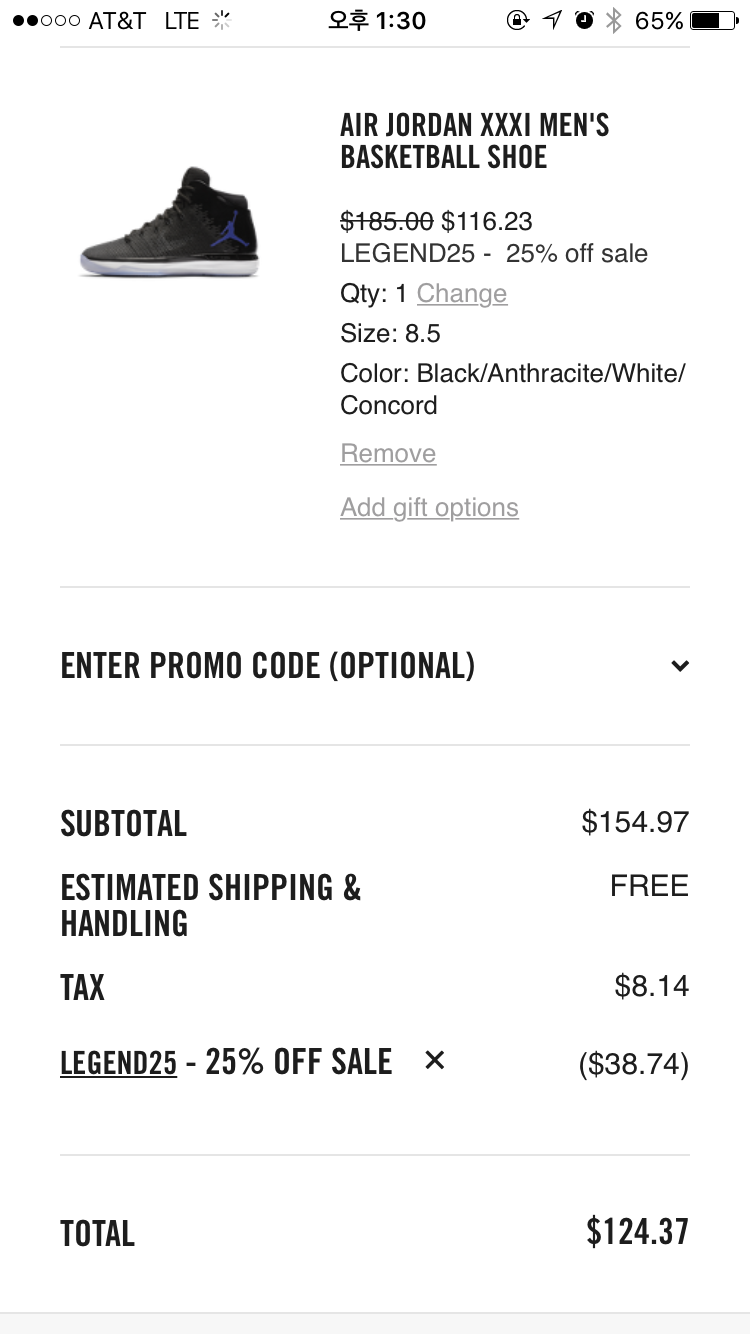The image size is (750, 1334).
Task: Tap the Air Jordan XXXI product title
Action: pos(474,141)
